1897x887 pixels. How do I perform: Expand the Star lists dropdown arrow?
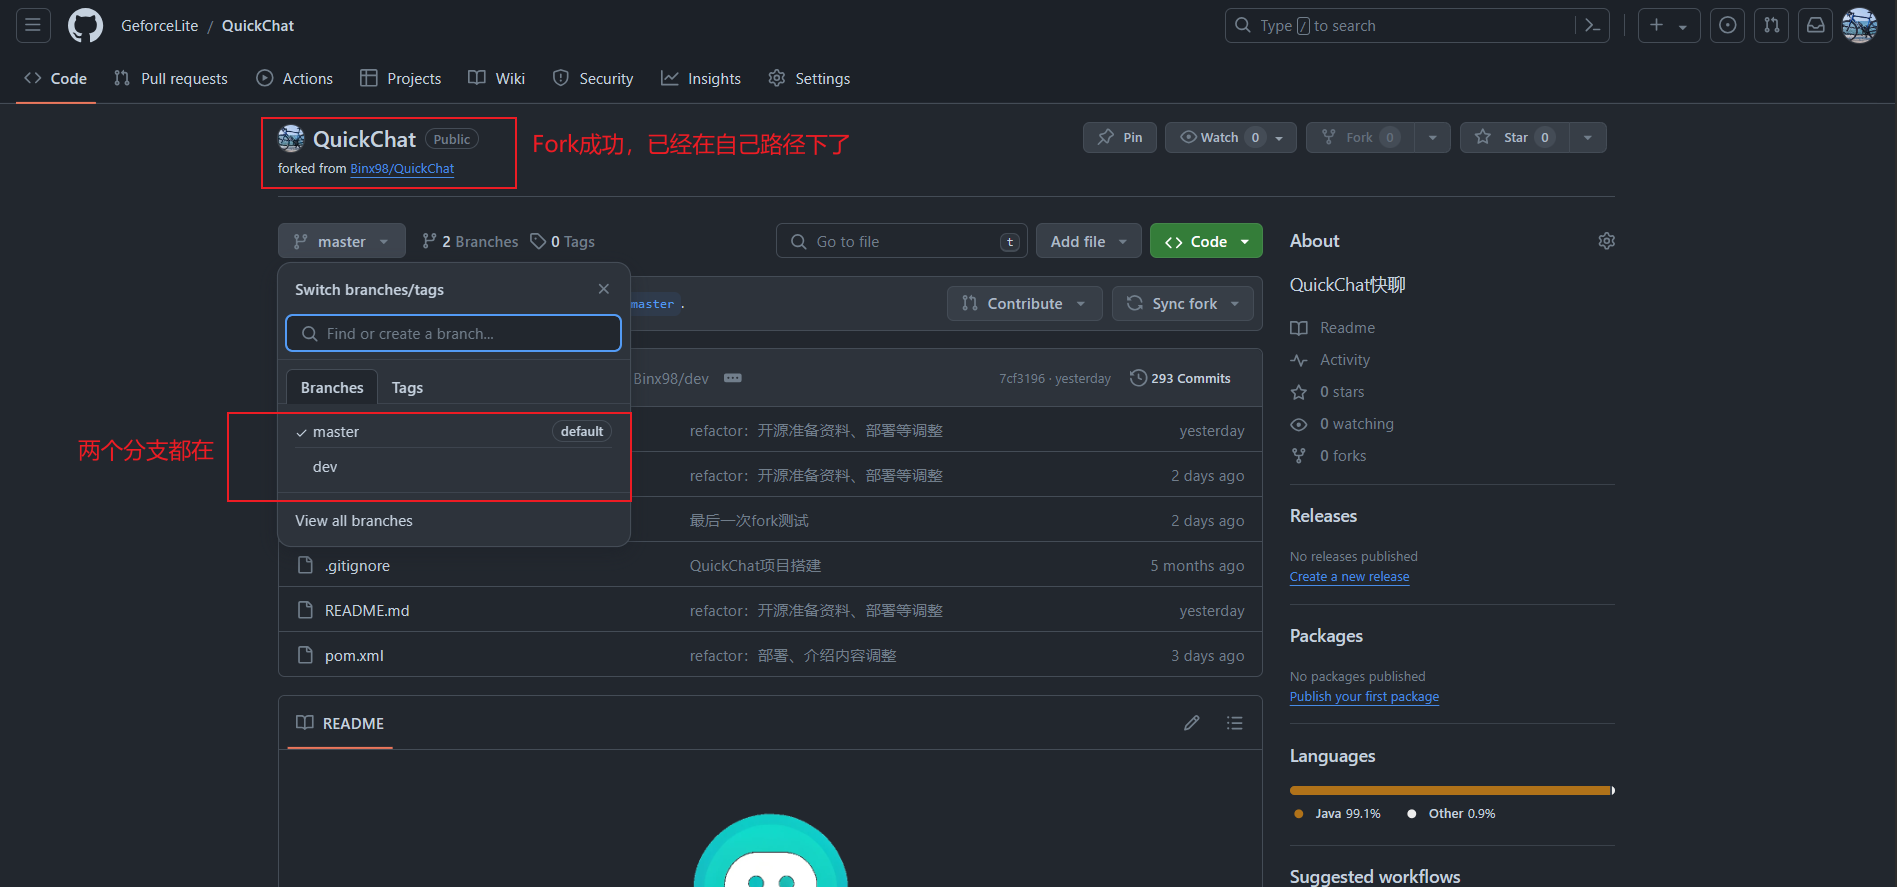[x=1588, y=138]
